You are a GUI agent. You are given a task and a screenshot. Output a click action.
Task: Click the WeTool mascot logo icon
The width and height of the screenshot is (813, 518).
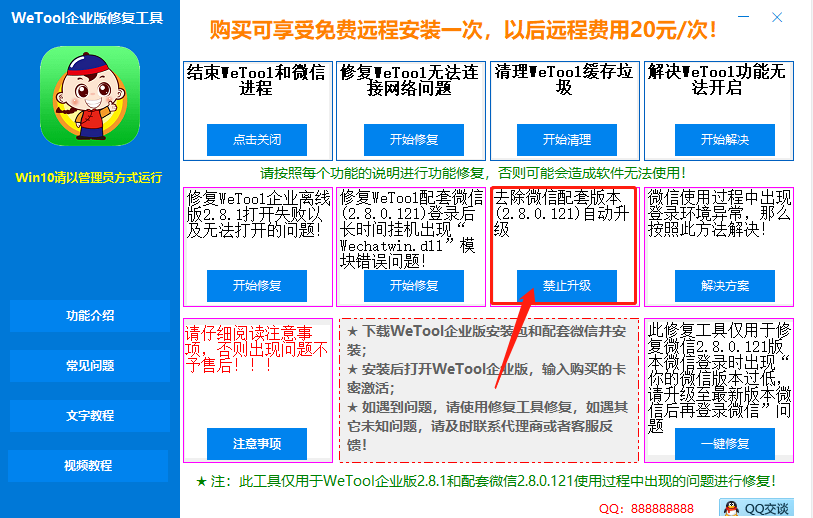tap(90, 96)
